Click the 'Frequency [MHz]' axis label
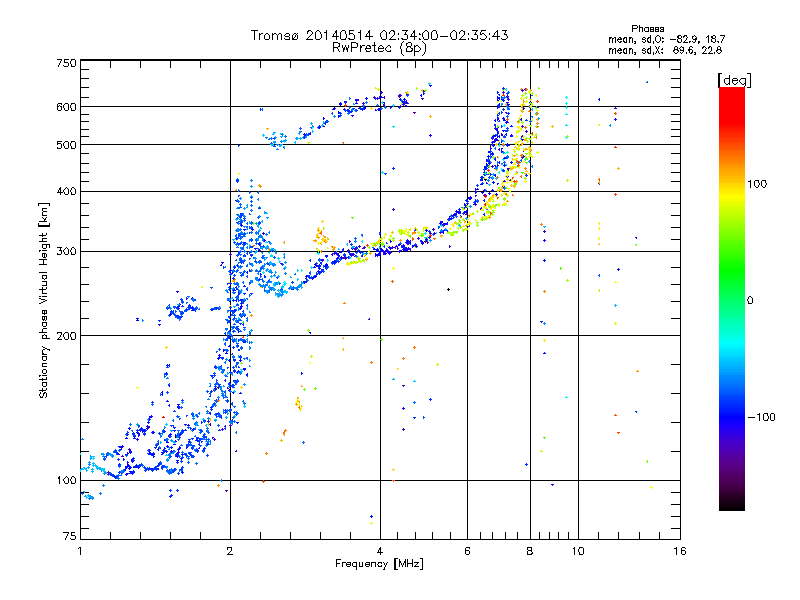 tap(379, 564)
